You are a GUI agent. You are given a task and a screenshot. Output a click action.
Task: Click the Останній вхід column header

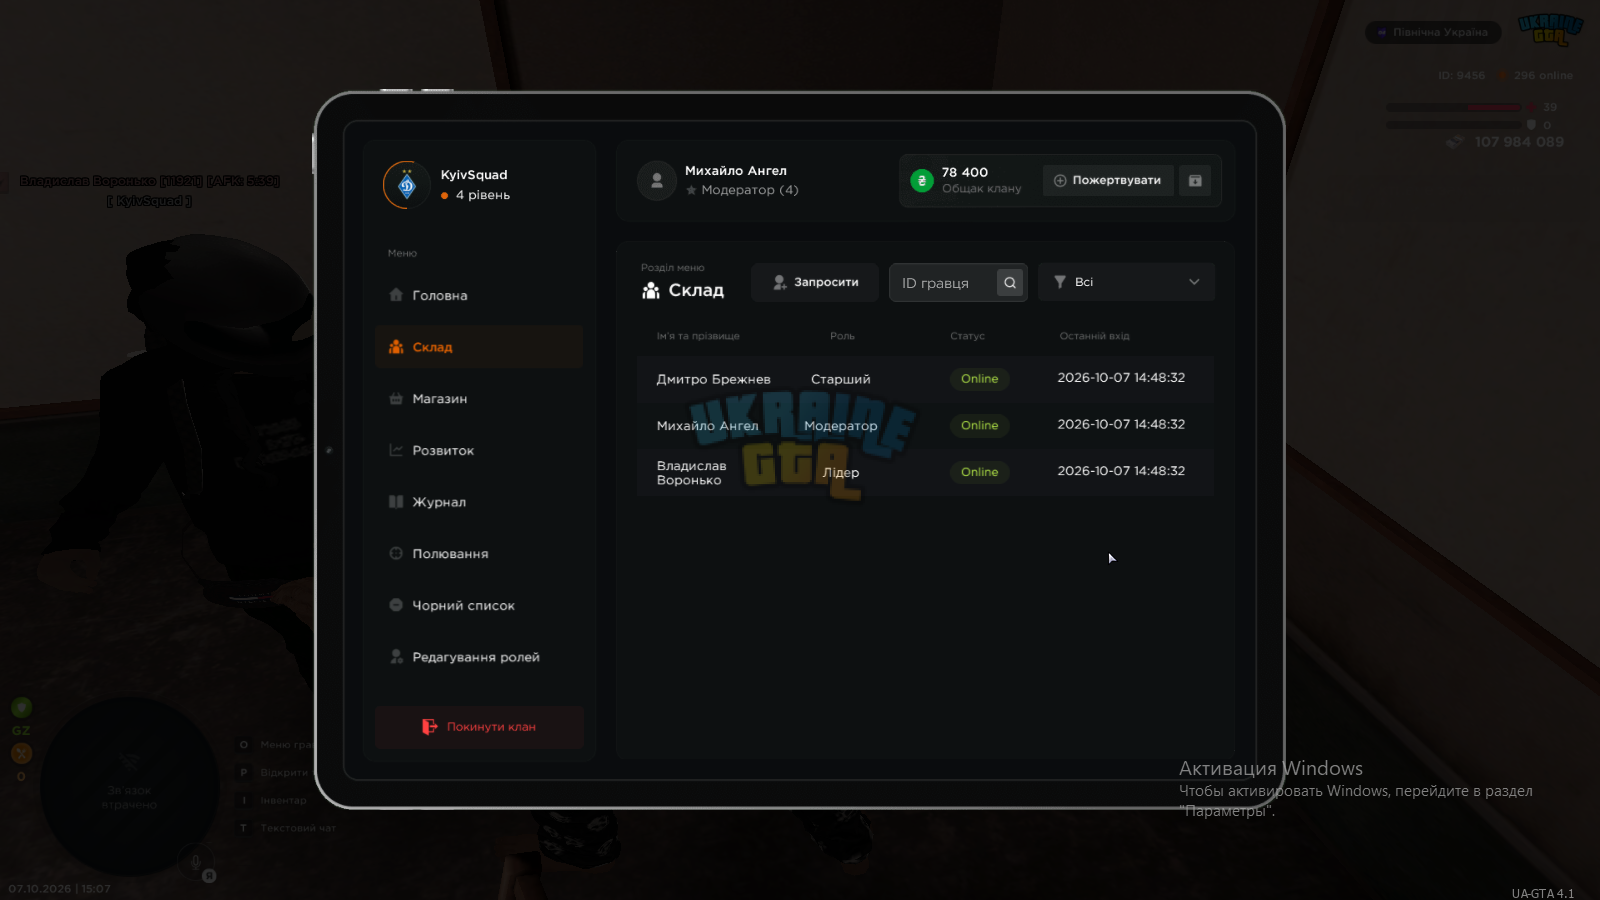point(1094,336)
